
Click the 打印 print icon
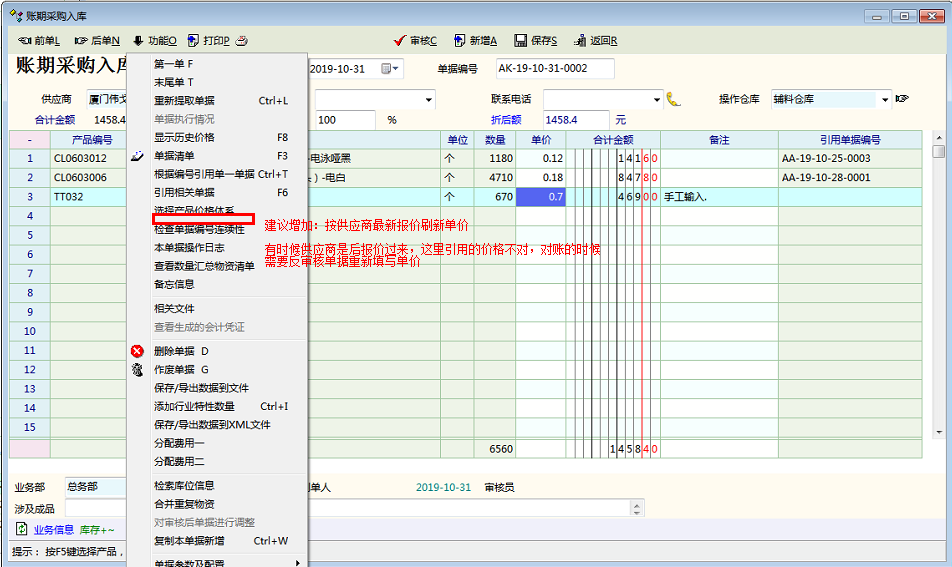tap(193, 41)
